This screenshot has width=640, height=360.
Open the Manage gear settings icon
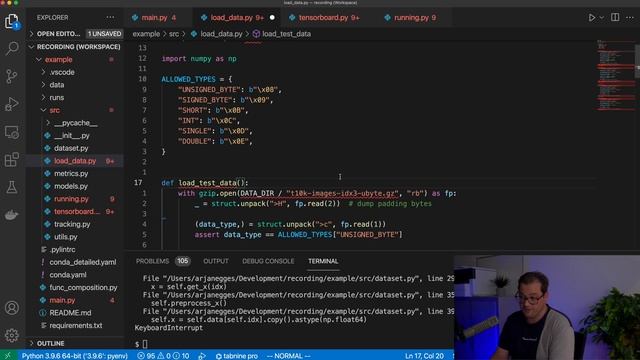(x=12, y=335)
